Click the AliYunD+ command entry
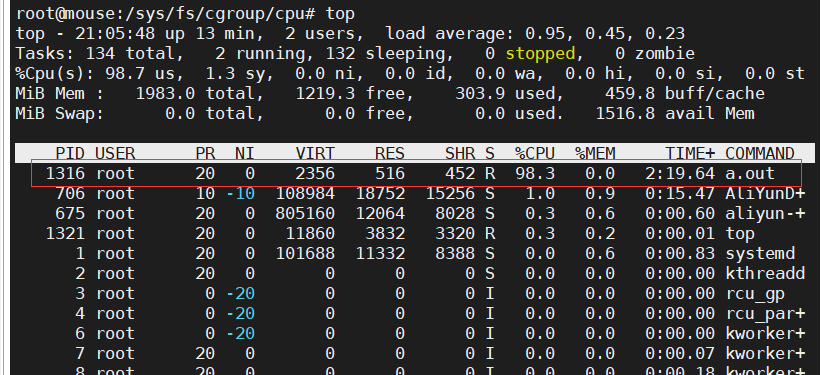This screenshot has height=375, width=821. pyautogui.click(x=765, y=193)
